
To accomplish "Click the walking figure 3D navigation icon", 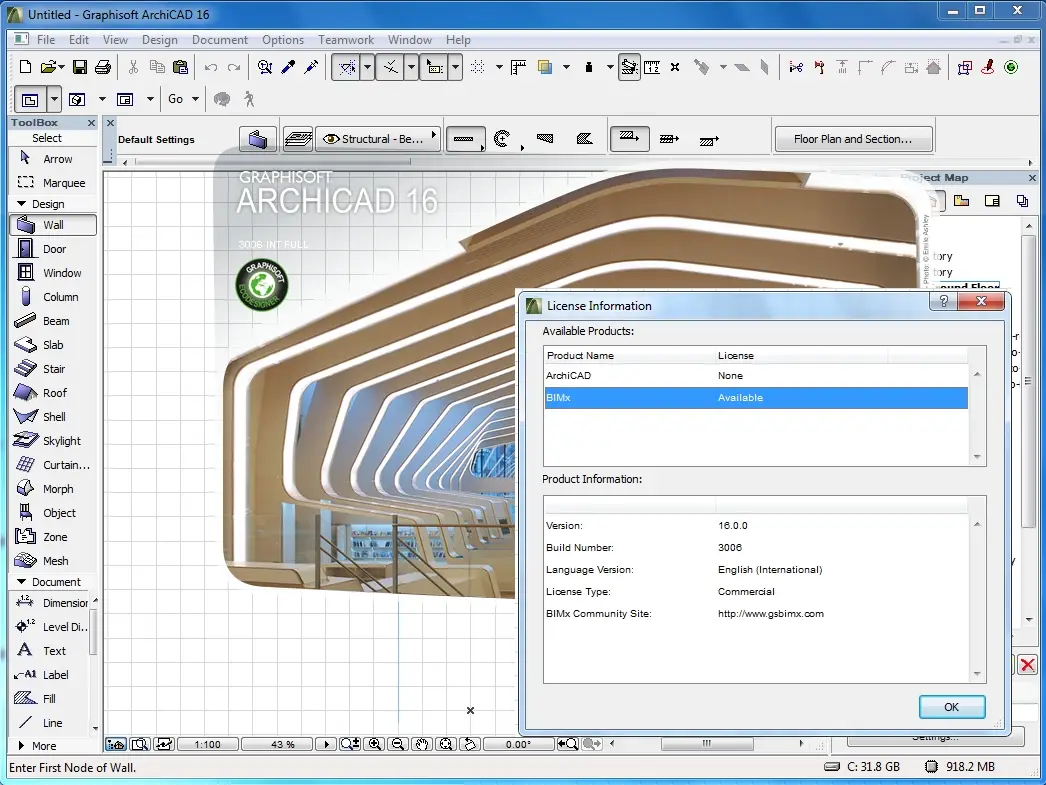I will pos(249,99).
